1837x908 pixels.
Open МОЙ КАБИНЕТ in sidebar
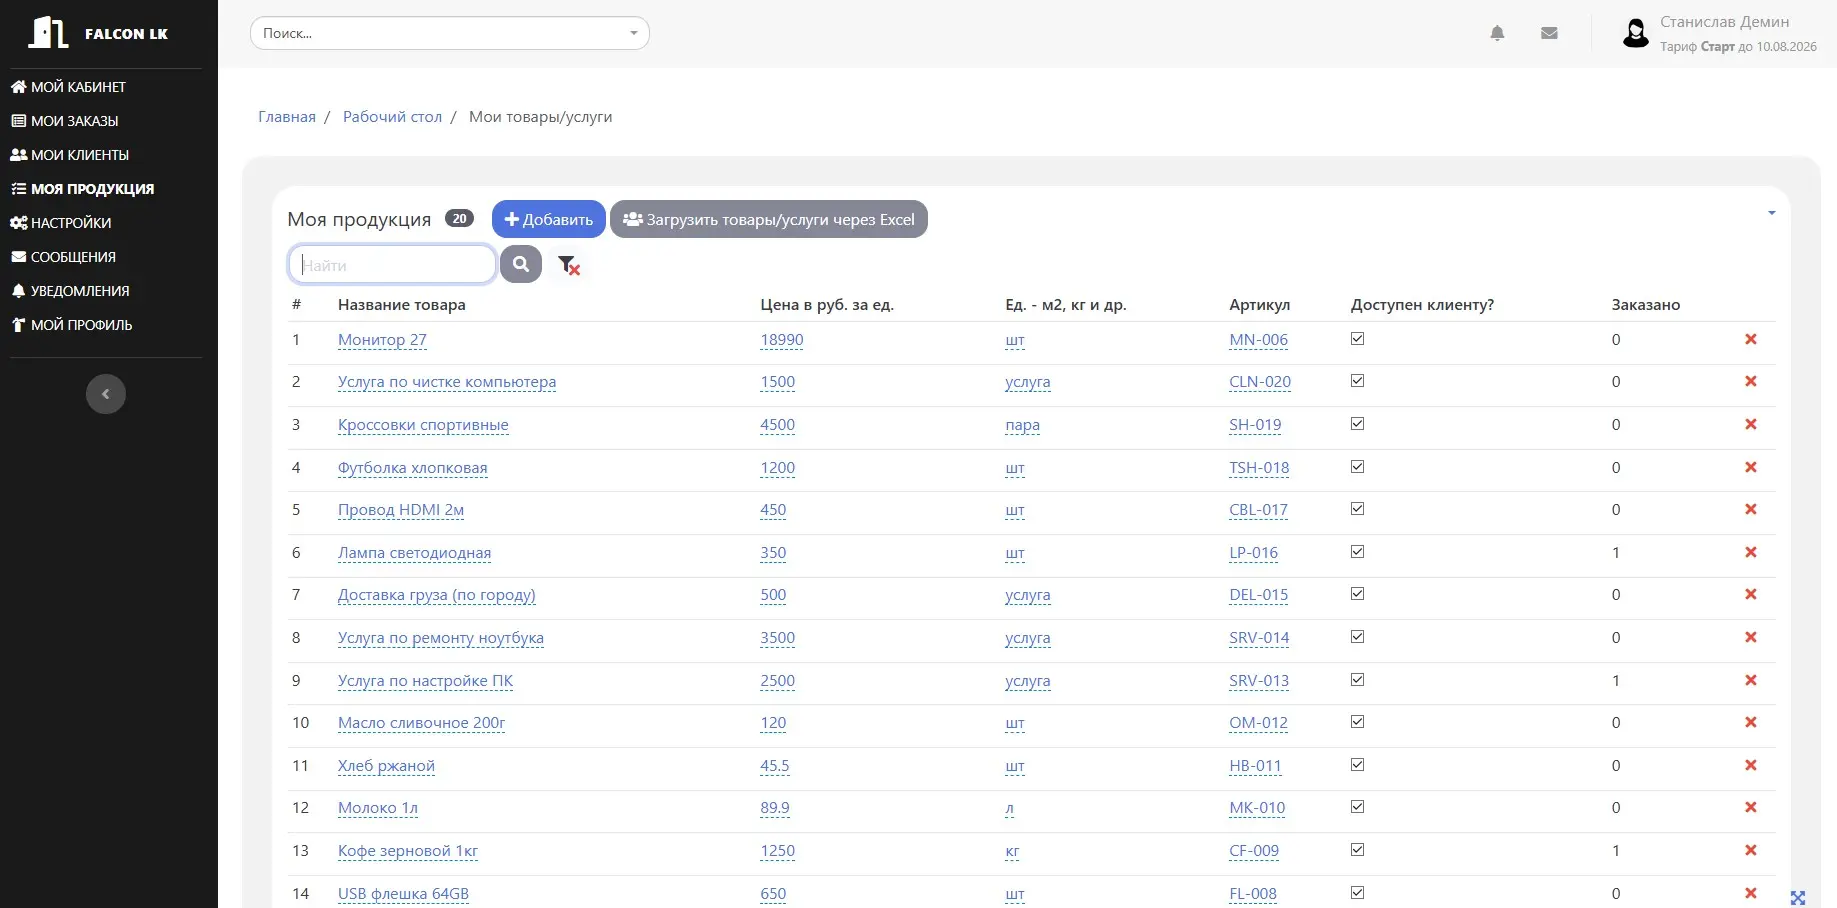point(68,87)
